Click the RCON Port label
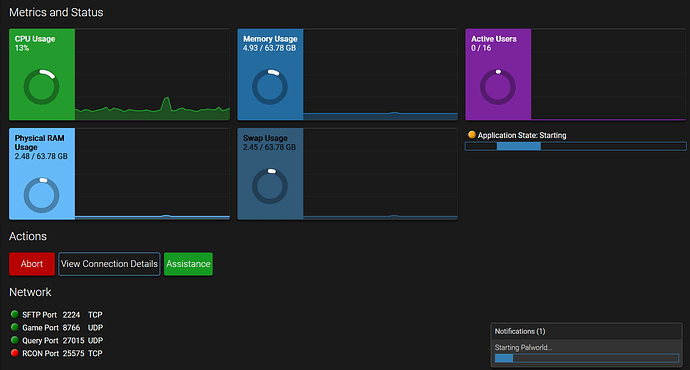The height and width of the screenshot is (370, 690). coord(40,353)
